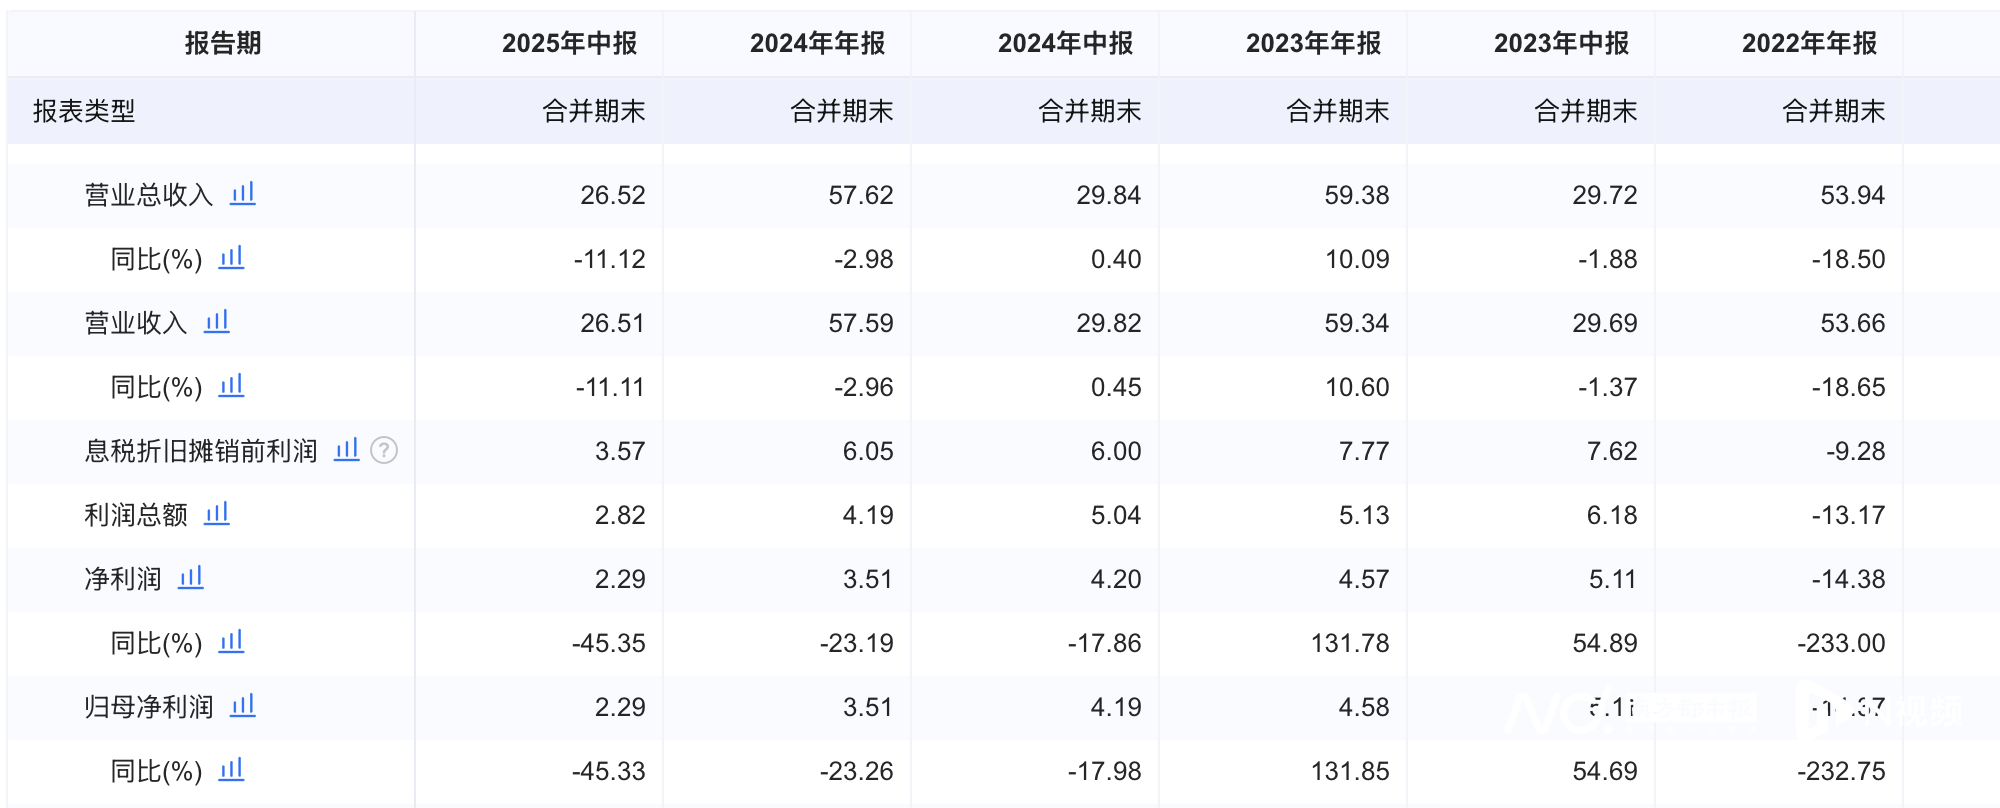Select the 报表类型 row label
The image size is (2000, 808).
(x=84, y=111)
